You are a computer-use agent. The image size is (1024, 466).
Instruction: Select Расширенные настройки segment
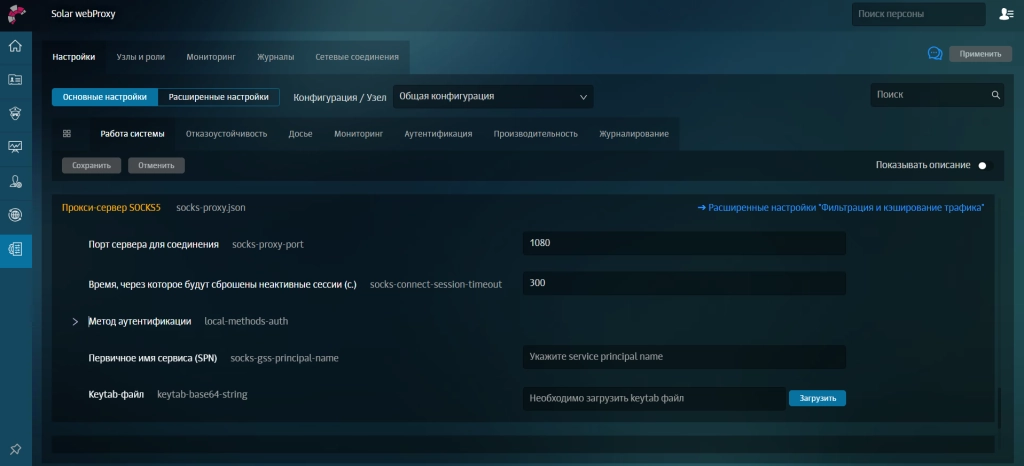pos(218,97)
